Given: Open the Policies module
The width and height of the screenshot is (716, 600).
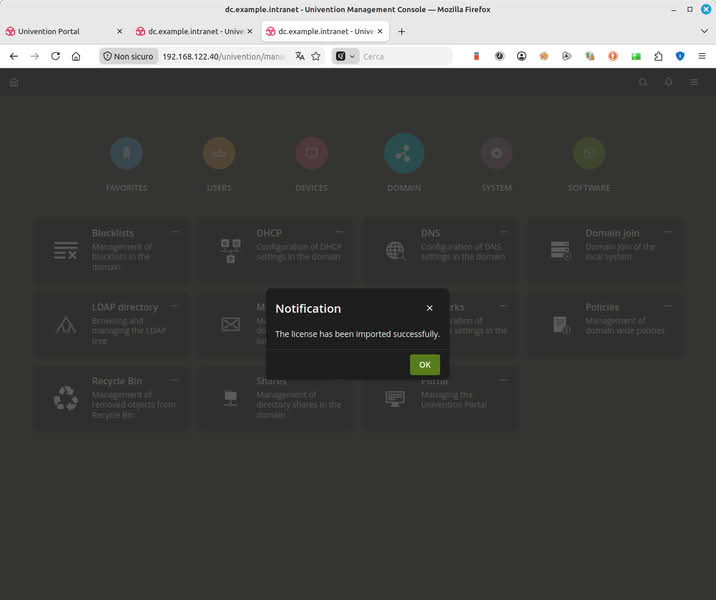Looking at the screenshot, I should tap(605, 324).
